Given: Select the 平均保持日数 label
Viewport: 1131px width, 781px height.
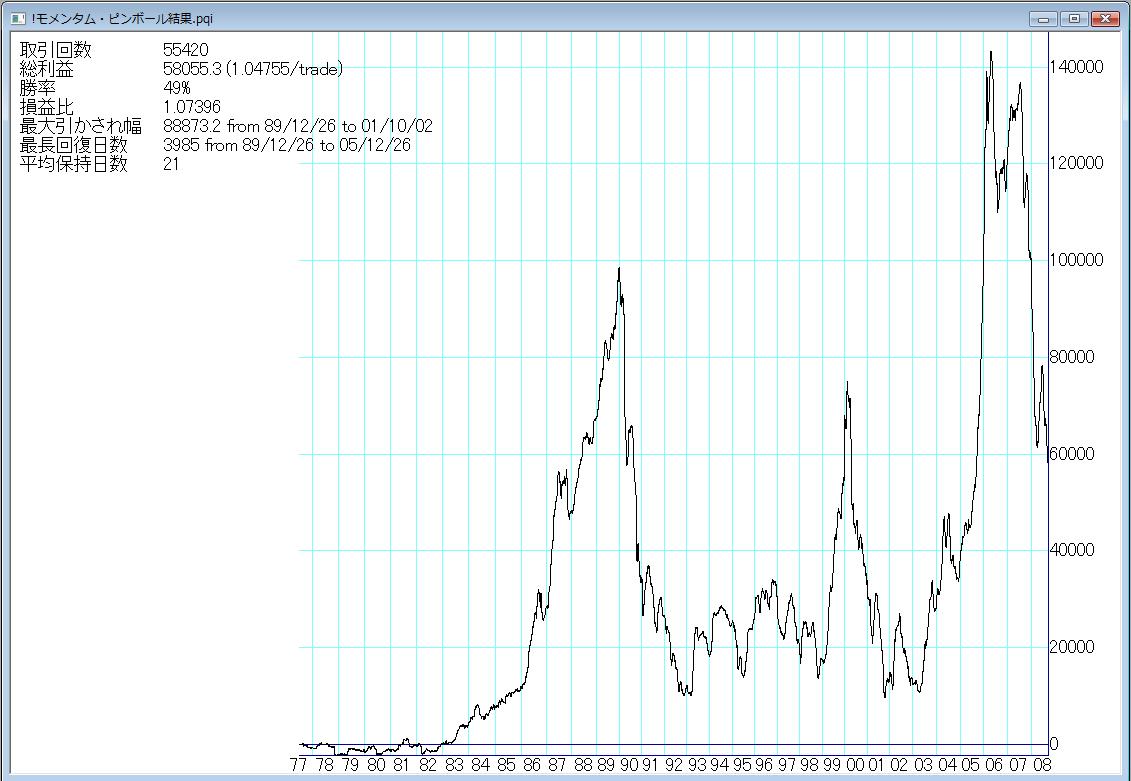Looking at the screenshot, I should (x=74, y=164).
